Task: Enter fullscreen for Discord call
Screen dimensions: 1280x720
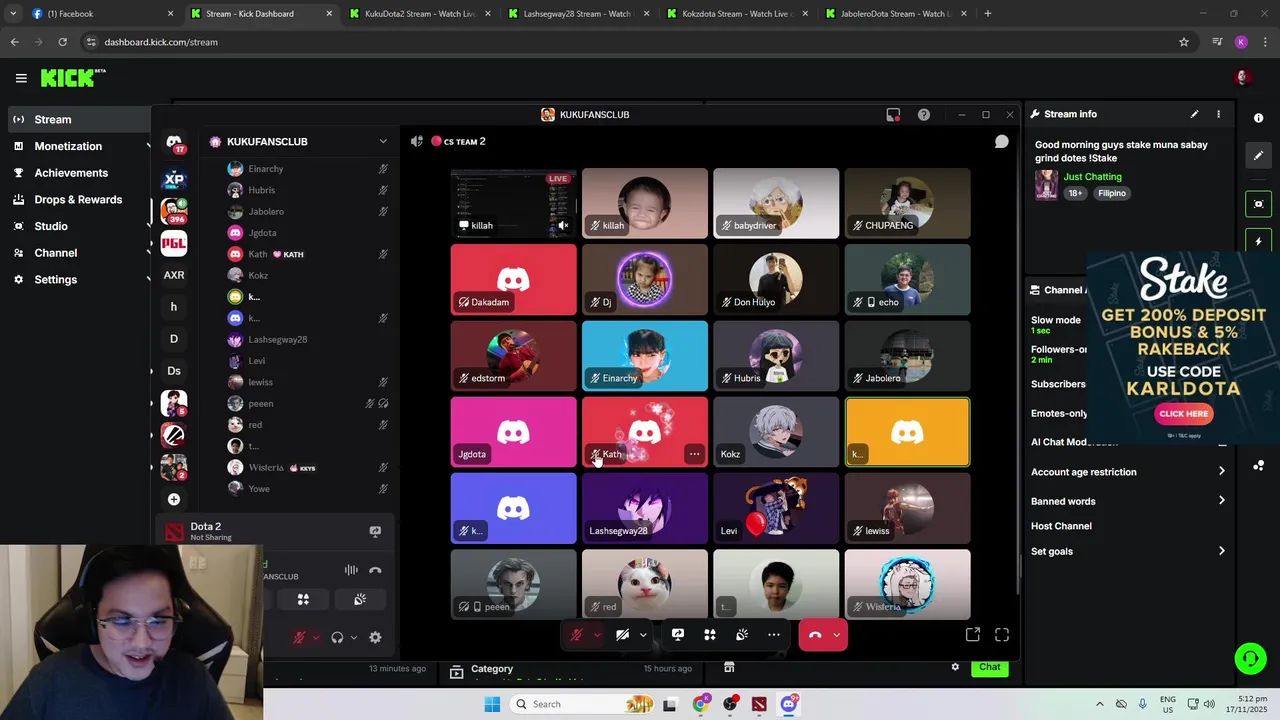Action: pos(1002,635)
